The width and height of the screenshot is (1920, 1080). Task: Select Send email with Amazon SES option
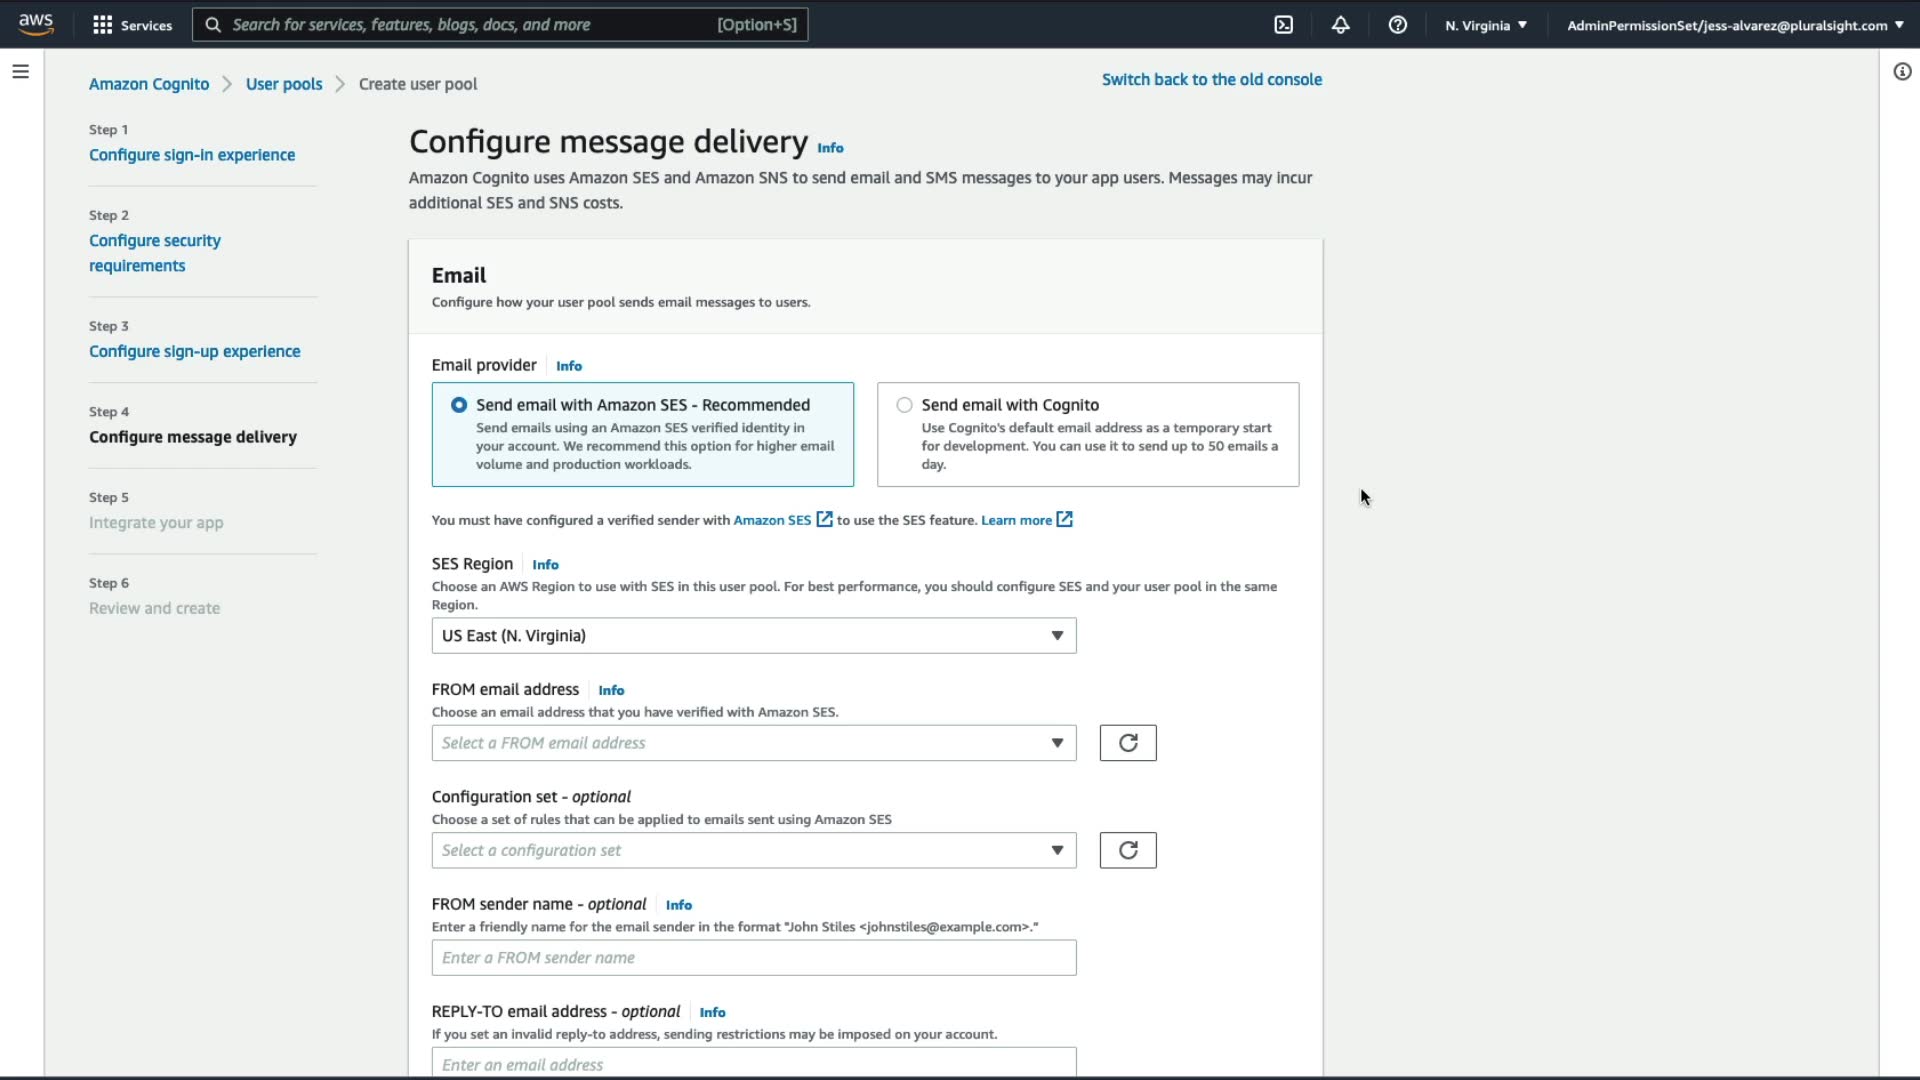click(x=459, y=405)
